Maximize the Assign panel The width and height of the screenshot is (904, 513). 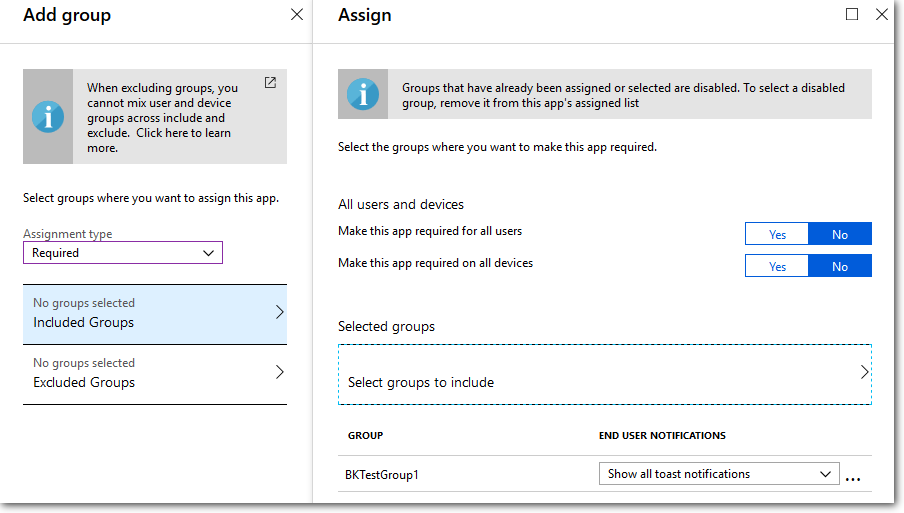(x=852, y=15)
